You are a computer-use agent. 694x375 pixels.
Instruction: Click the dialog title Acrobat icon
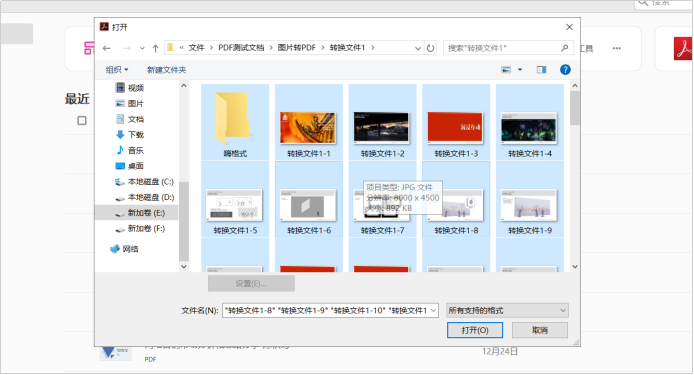(104, 27)
